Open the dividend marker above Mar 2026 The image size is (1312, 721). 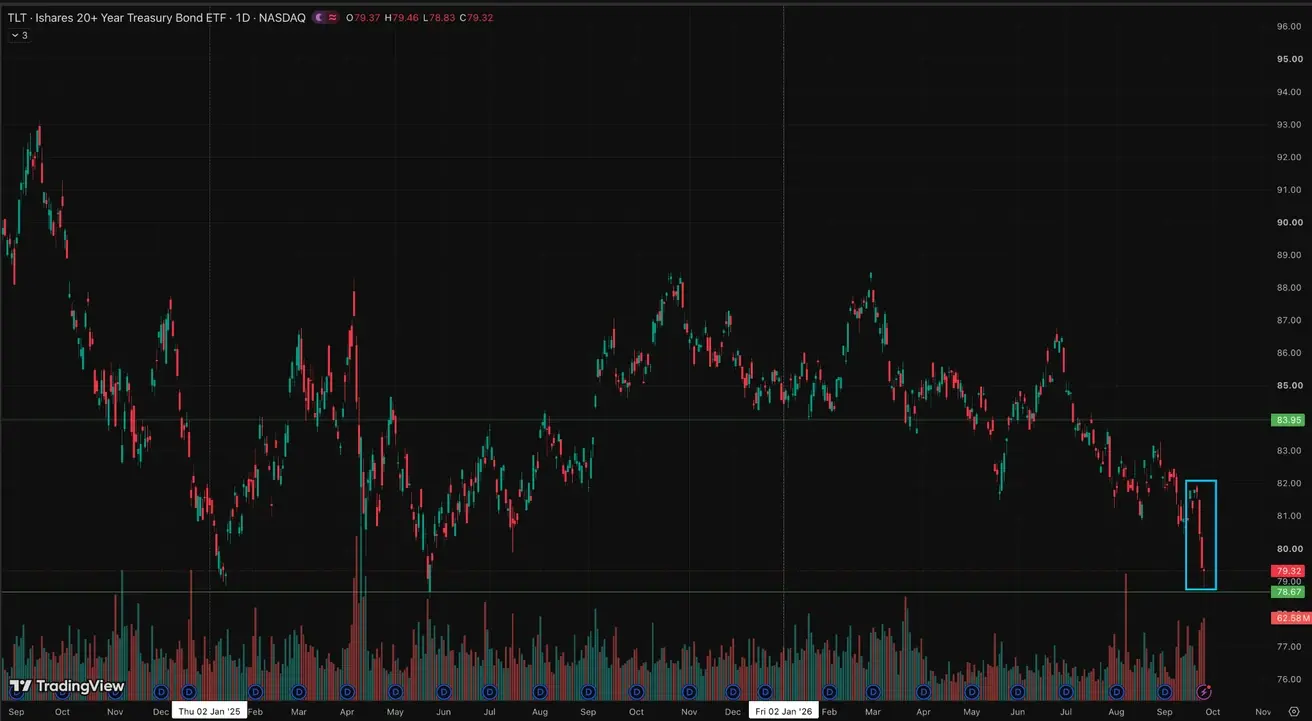873,692
